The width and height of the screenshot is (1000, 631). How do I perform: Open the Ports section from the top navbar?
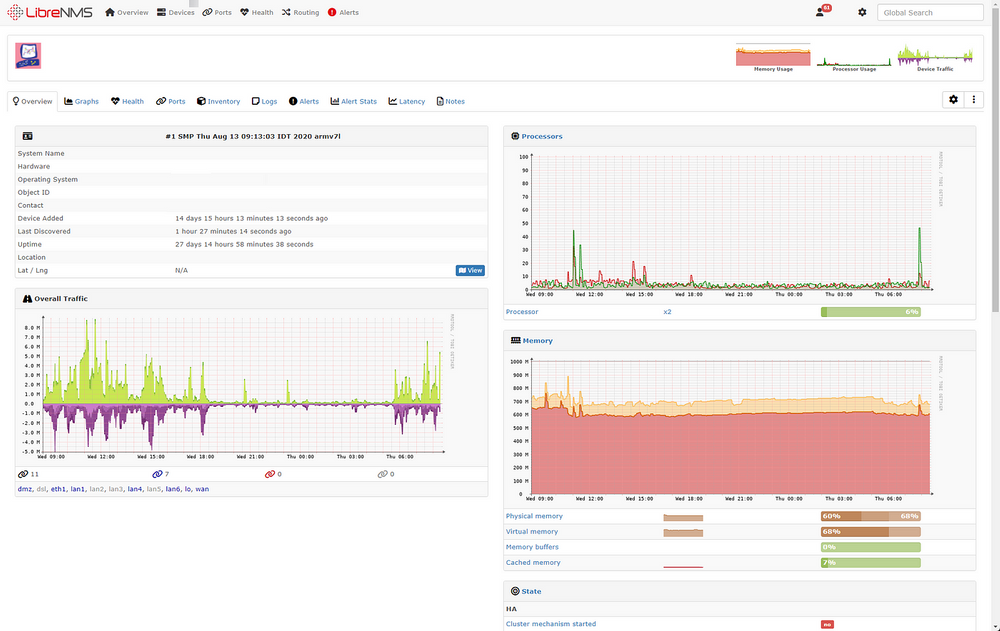point(217,13)
